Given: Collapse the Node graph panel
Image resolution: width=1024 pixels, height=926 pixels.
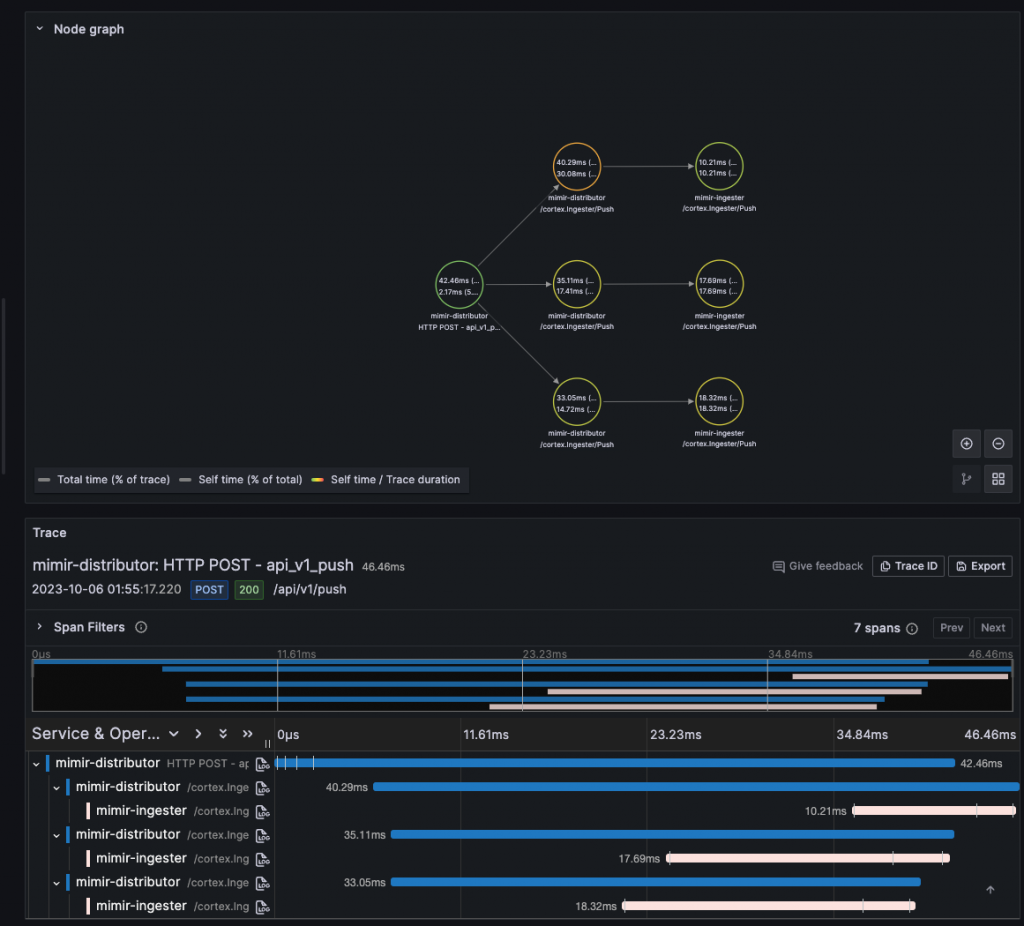Looking at the screenshot, I should pyautogui.click(x=40, y=29).
